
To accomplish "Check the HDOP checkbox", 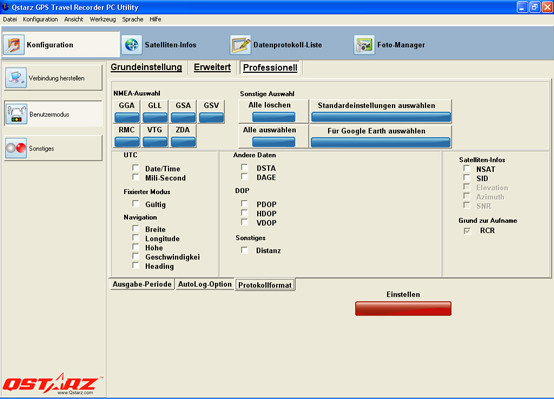I will click(244, 213).
